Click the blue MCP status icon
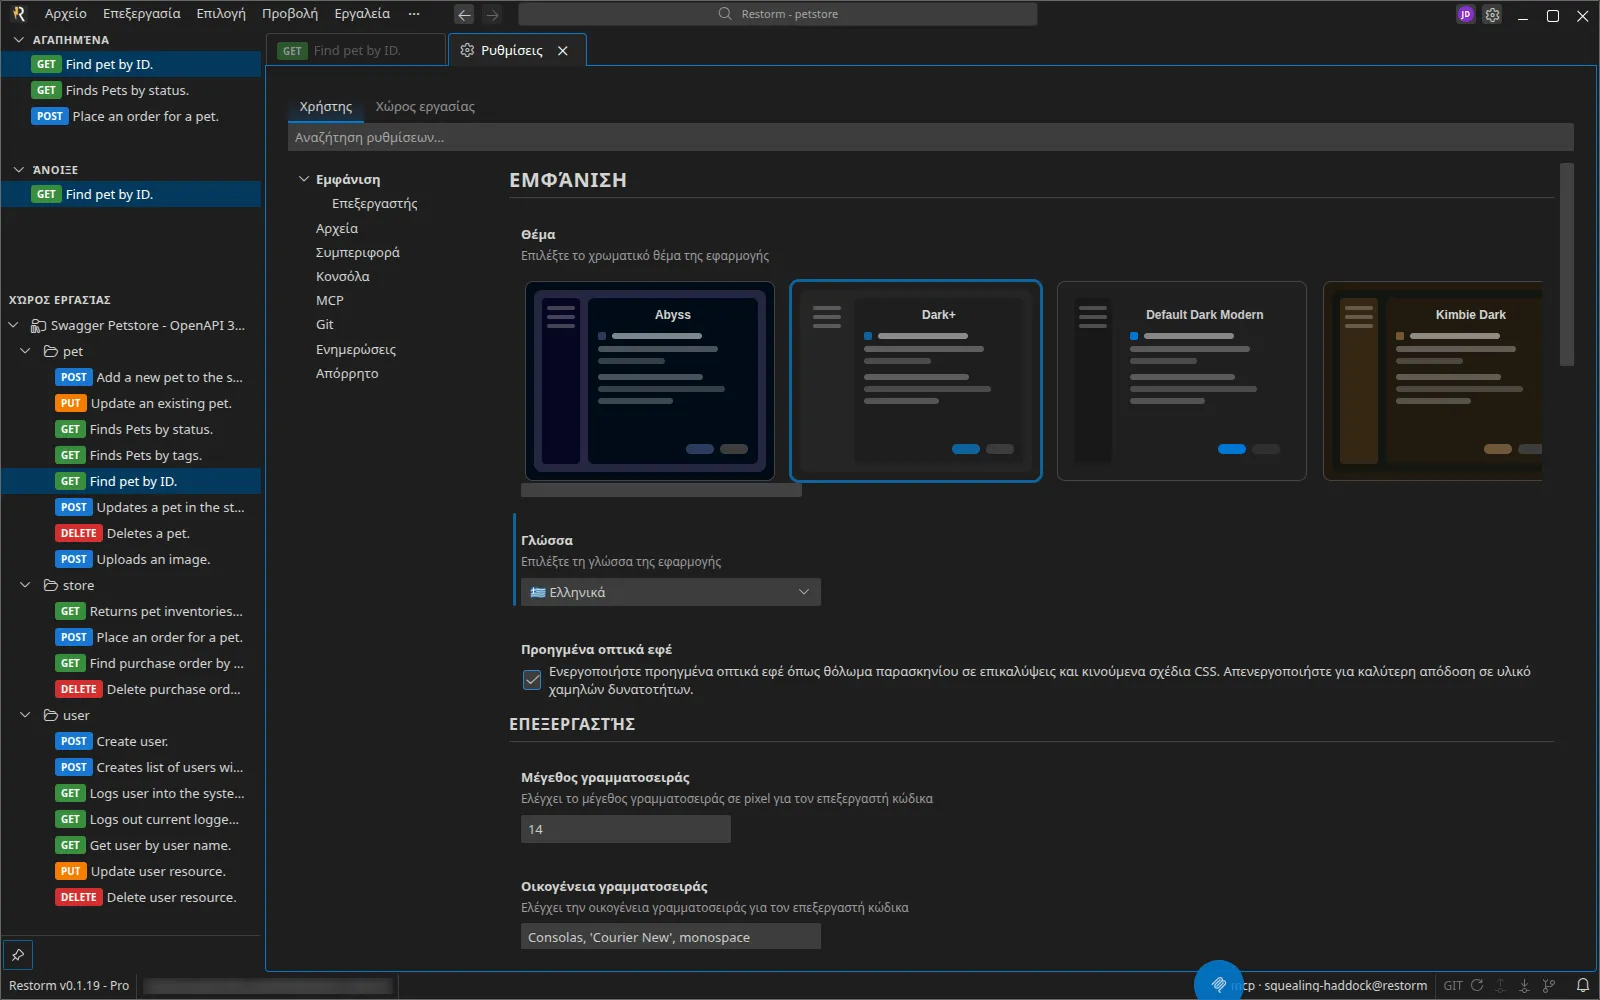 [x=1218, y=984]
